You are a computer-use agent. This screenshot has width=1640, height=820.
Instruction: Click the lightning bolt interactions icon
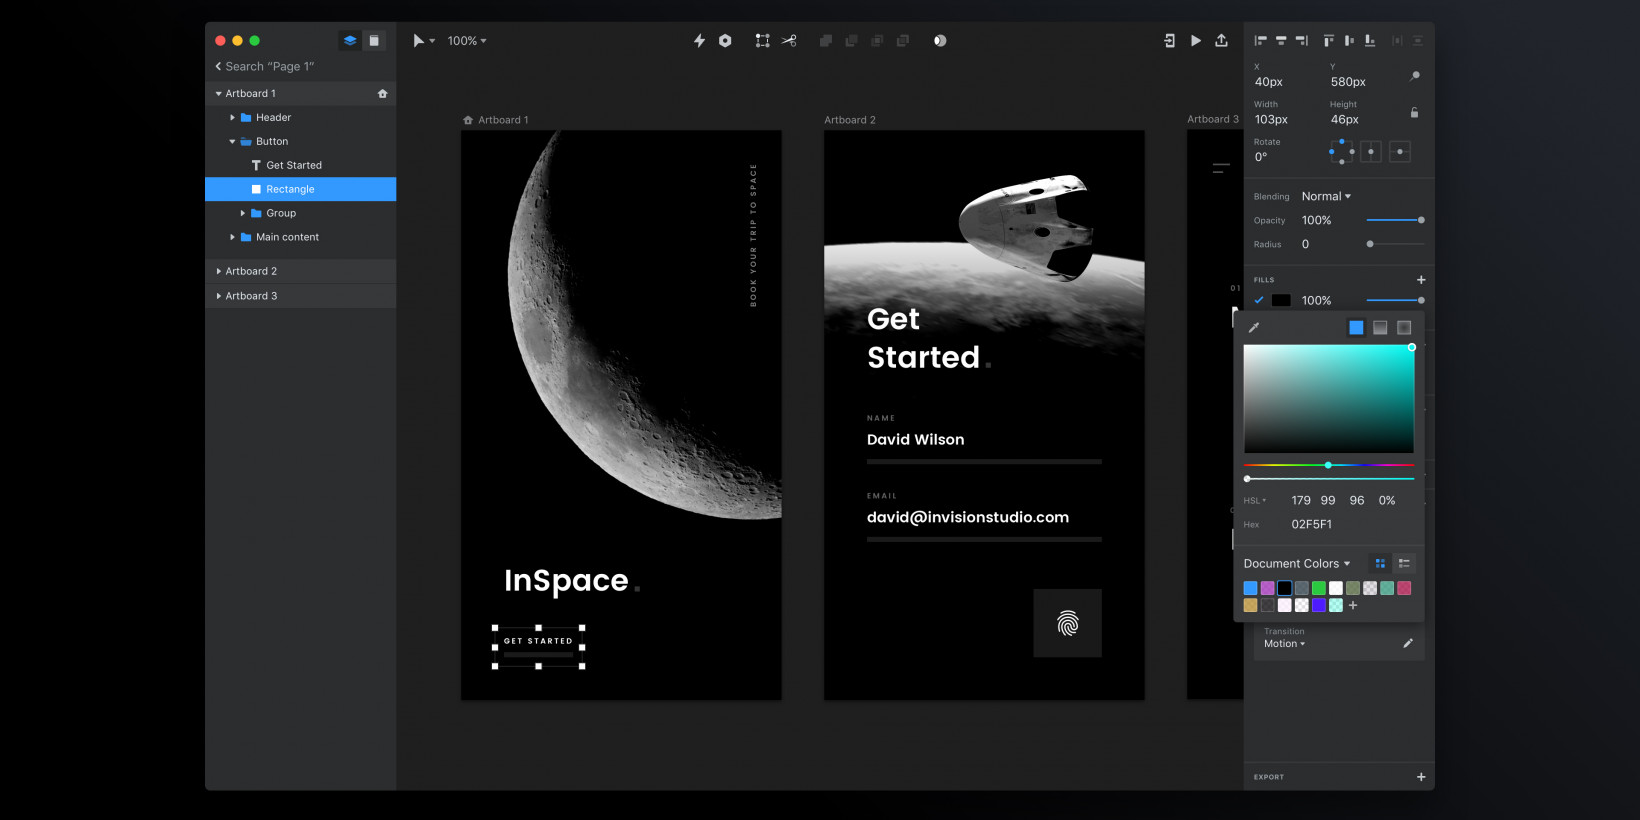tap(699, 41)
